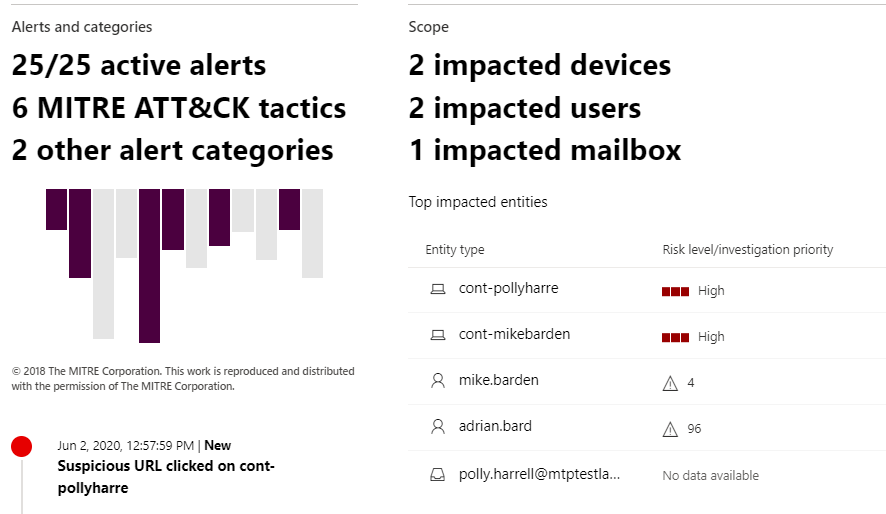
Task: Open the Suspicious URL clicked alert
Action: pos(166,477)
